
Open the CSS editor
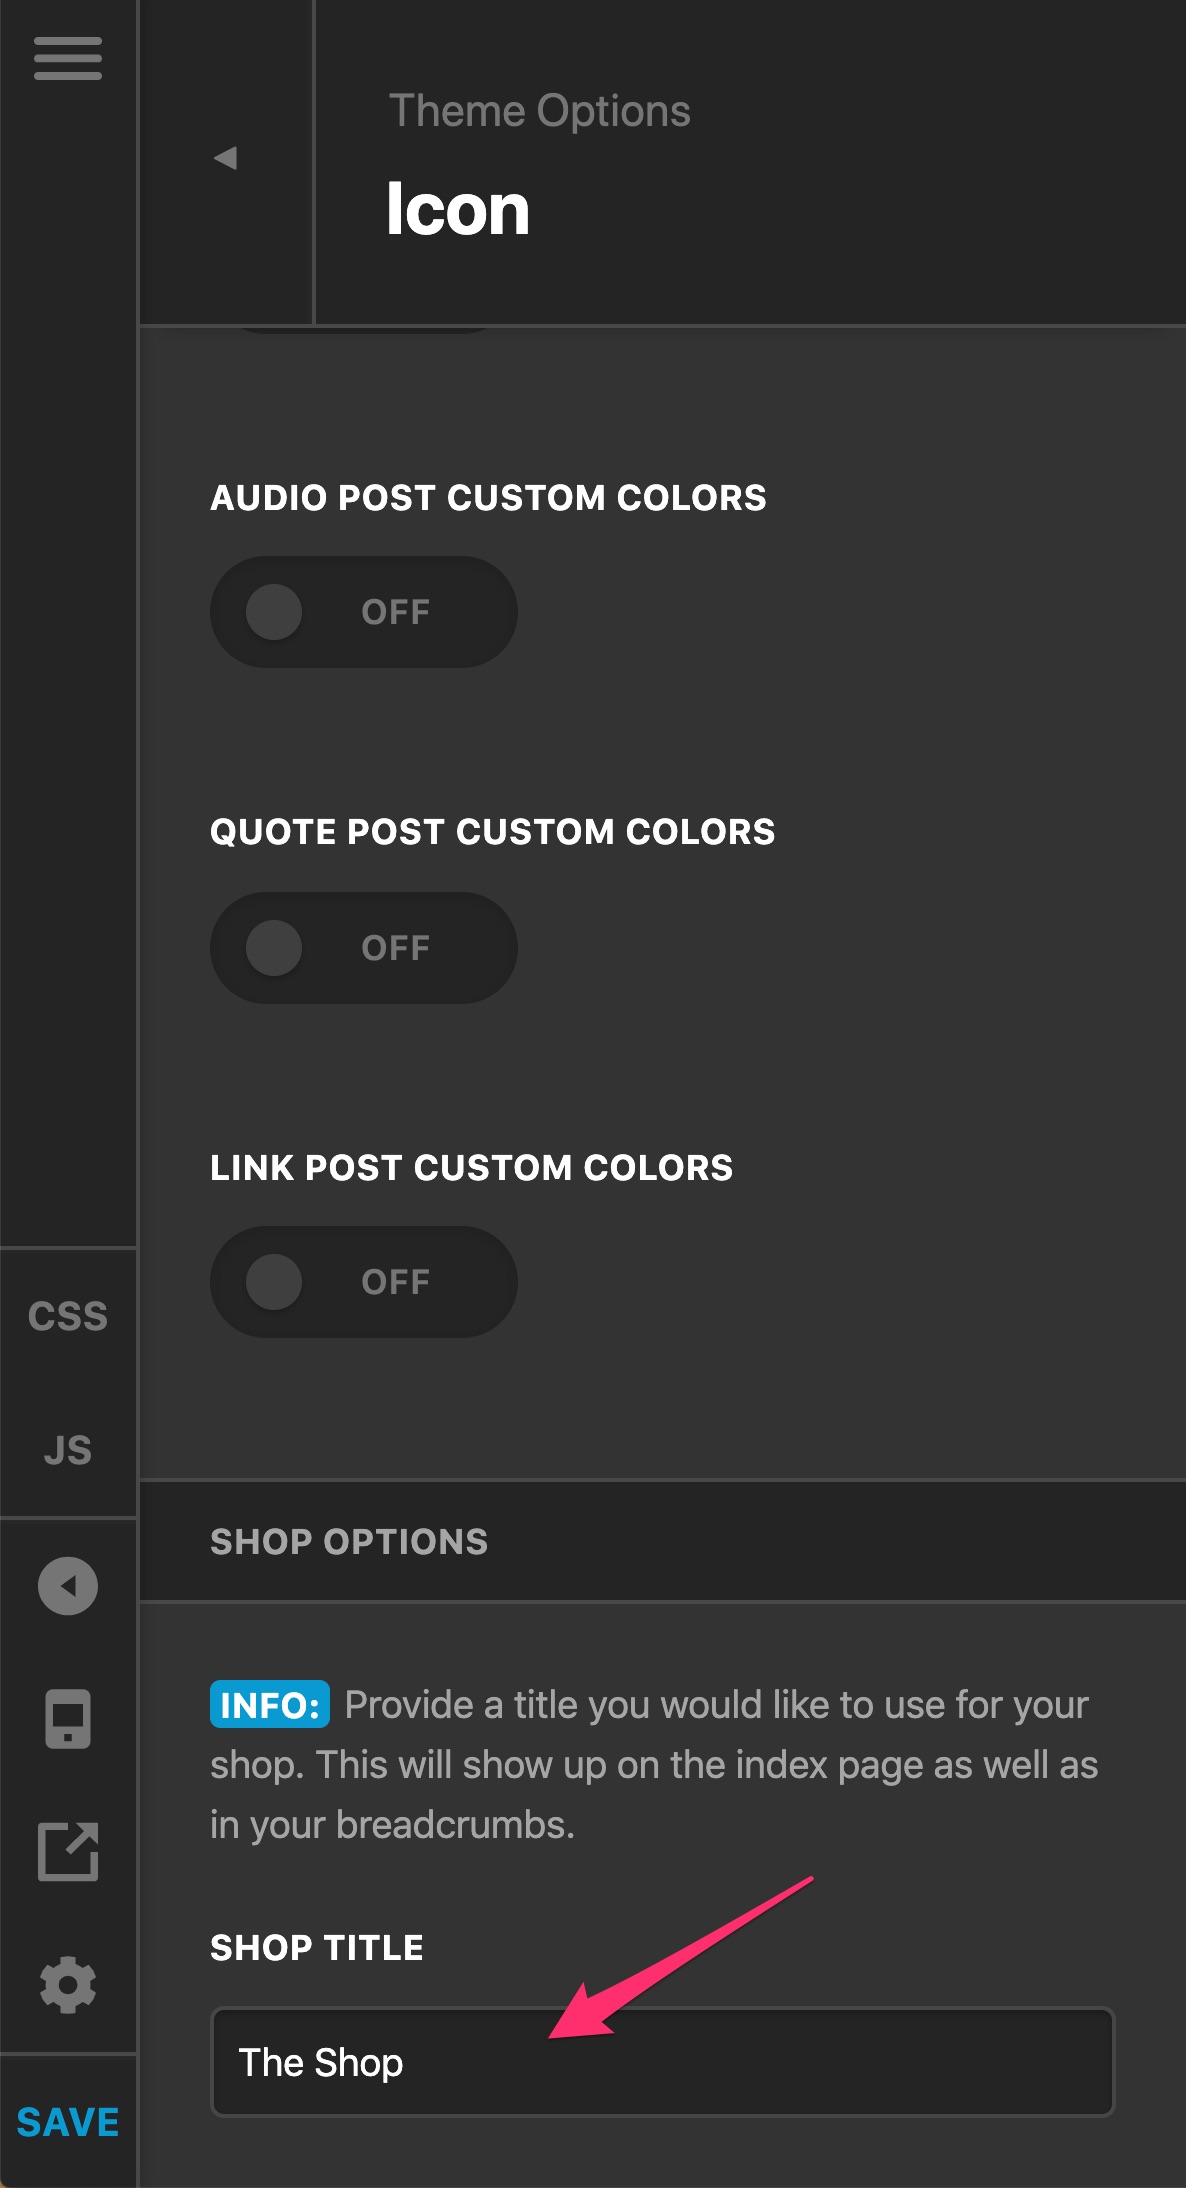tap(68, 1316)
